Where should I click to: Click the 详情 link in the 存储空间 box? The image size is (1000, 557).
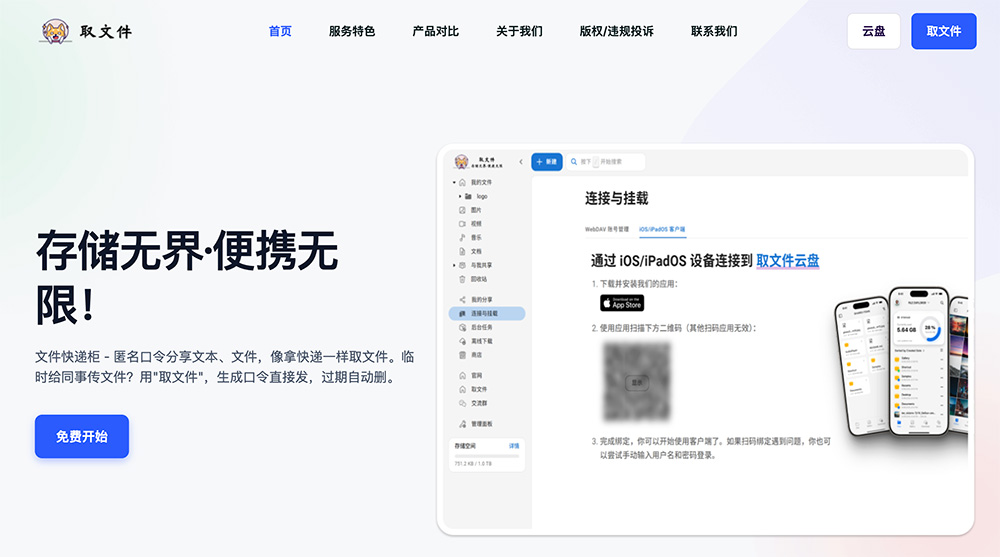[x=514, y=446]
